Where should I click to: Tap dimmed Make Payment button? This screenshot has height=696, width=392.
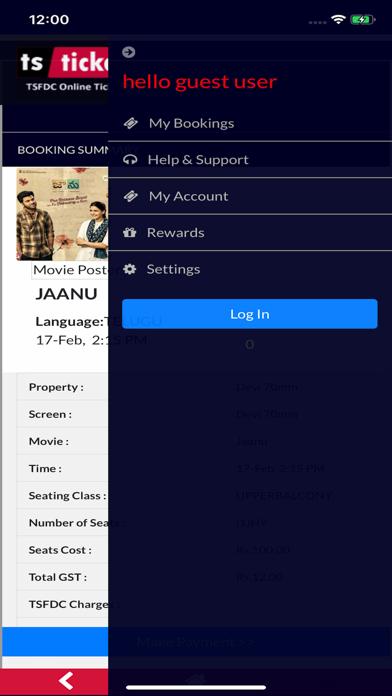click(x=196, y=641)
